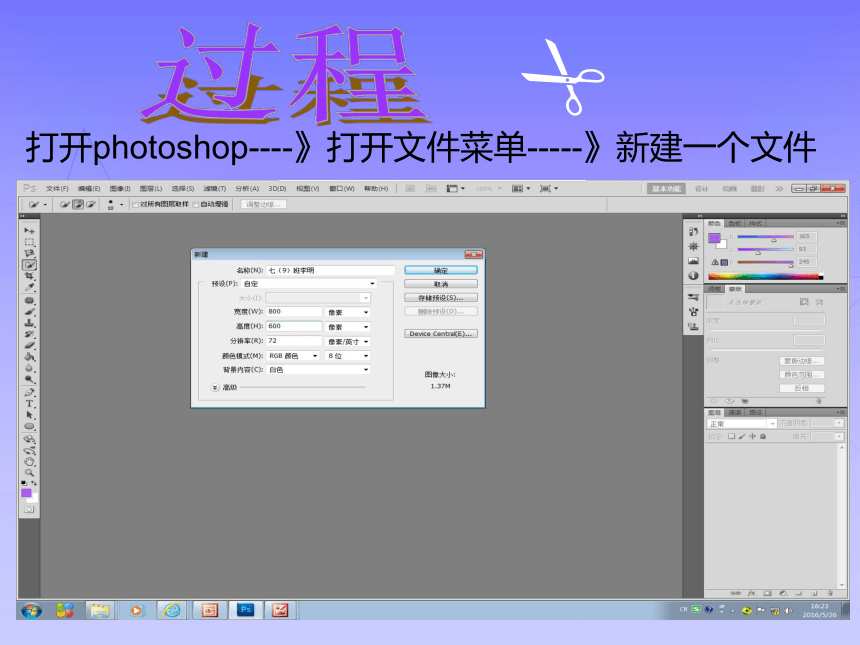860x645 pixels.
Task: Open the Histogram panel icon
Action: tap(693, 261)
